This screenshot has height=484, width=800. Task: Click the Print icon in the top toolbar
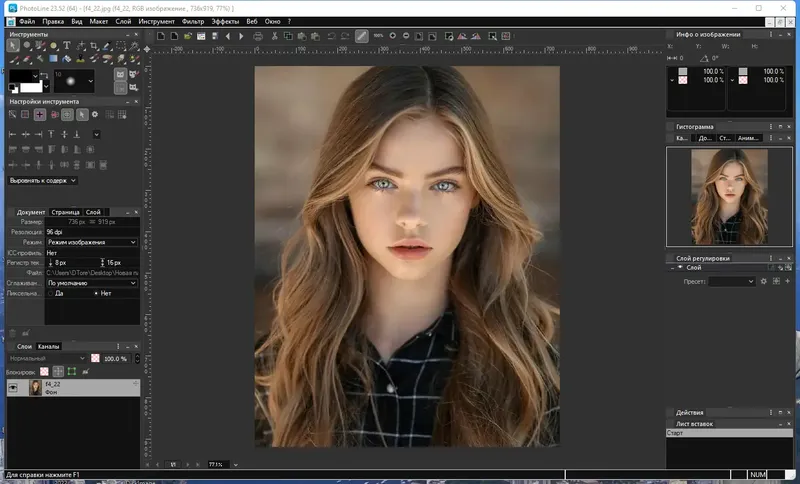pos(257,36)
